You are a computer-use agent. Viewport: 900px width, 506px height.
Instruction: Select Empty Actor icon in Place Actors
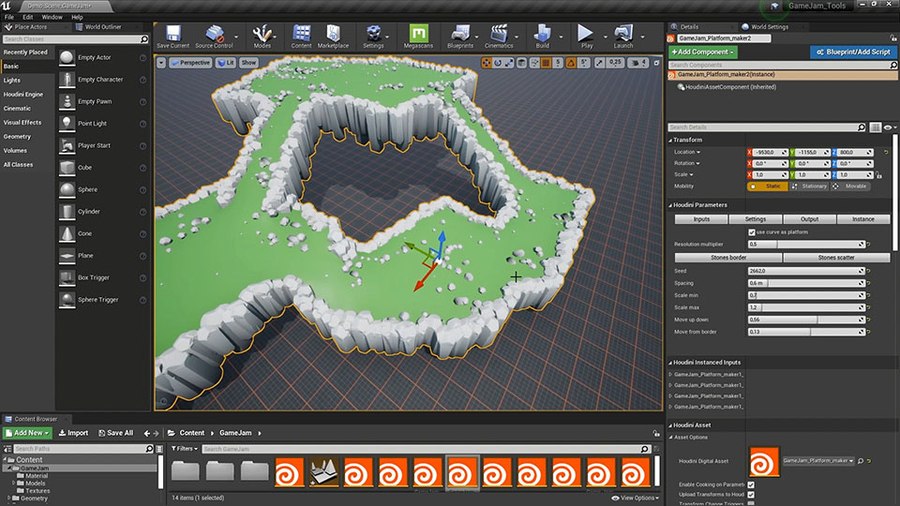pyautogui.click(x=67, y=57)
